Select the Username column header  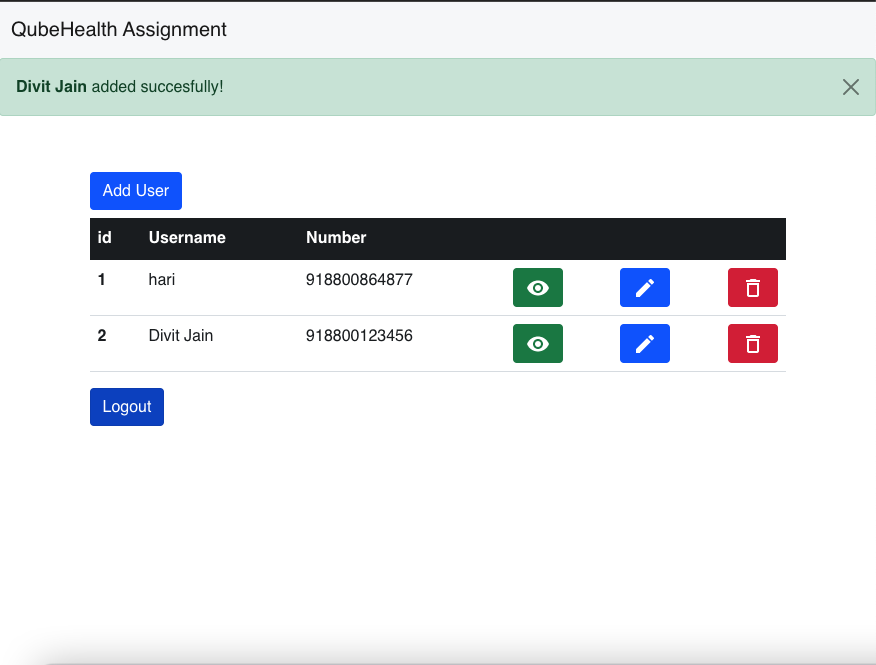coord(187,238)
